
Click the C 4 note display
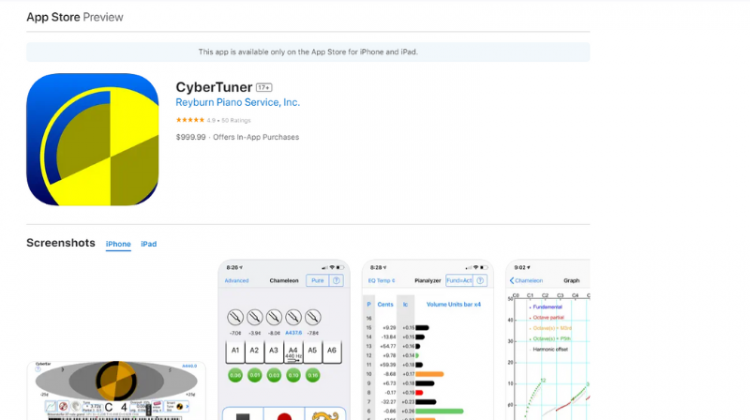116,408
